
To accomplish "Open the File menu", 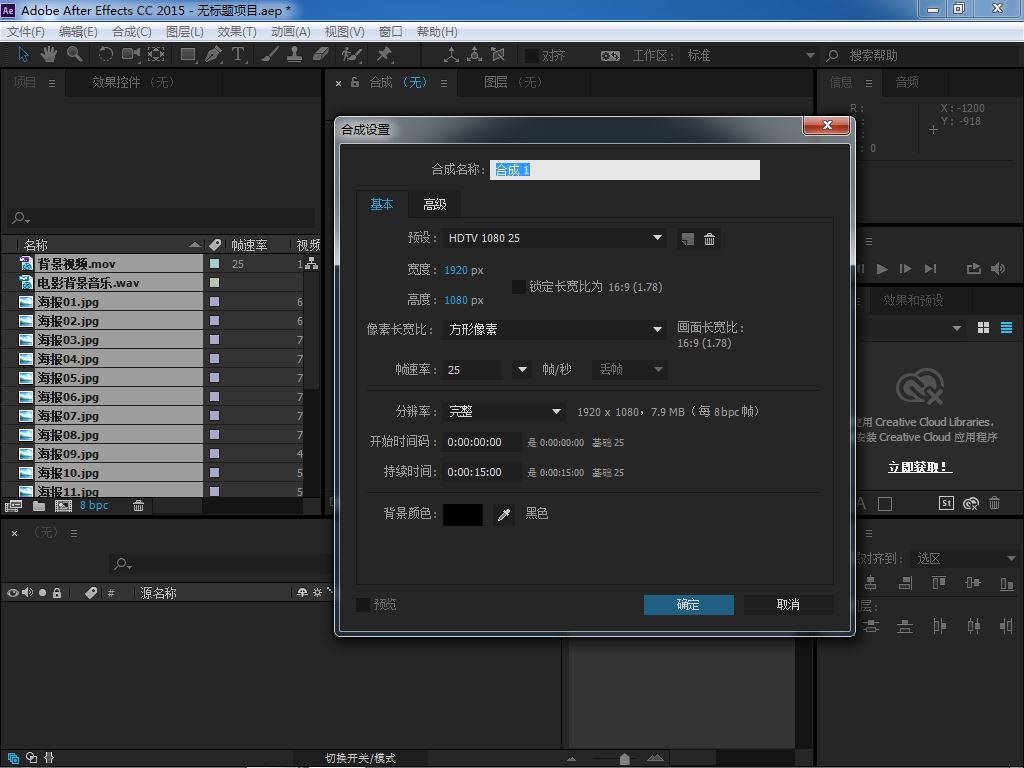I will click(x=25, y=31).
